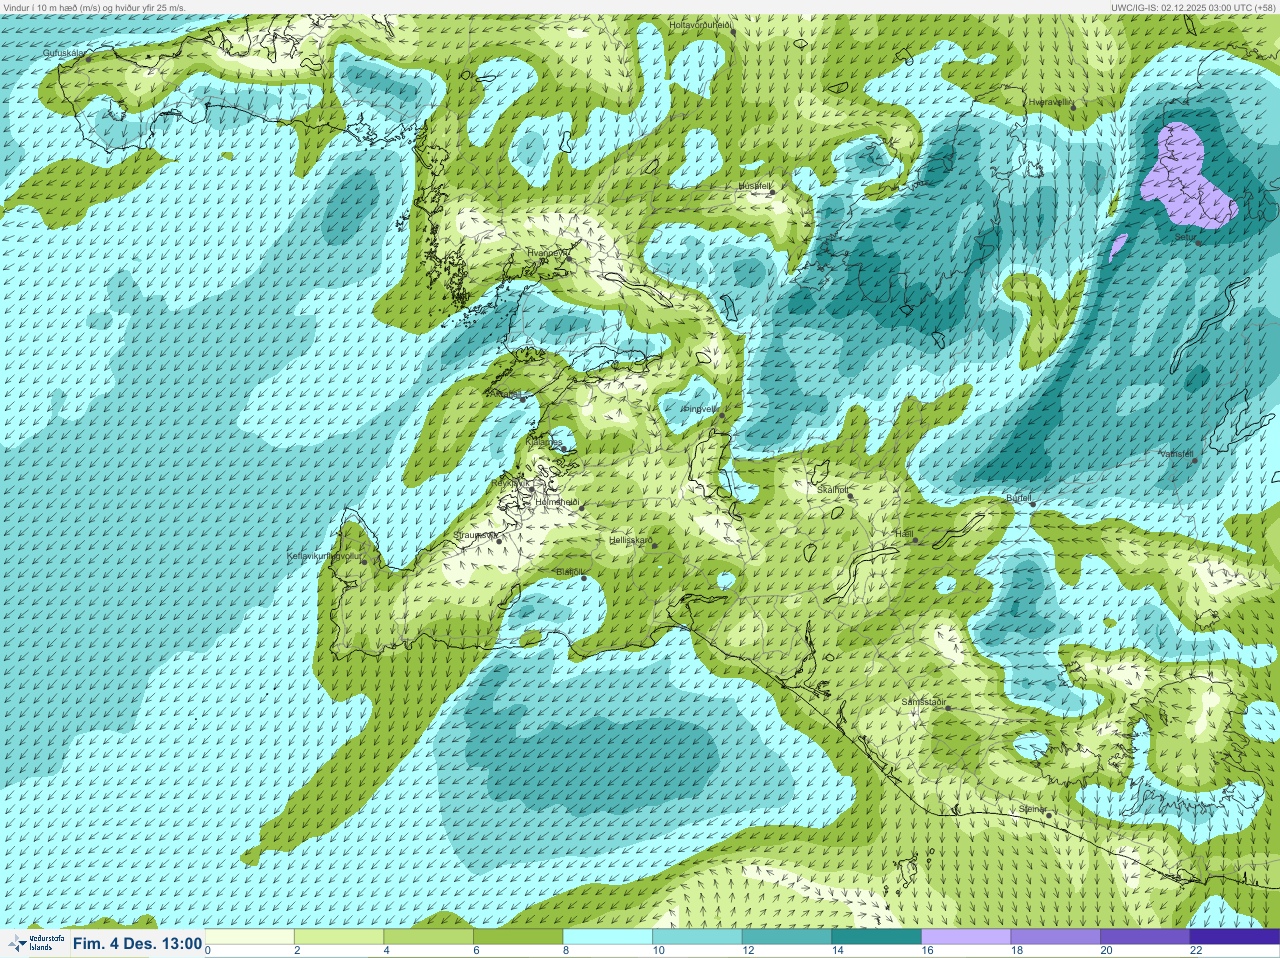The width and height of the screenshot is (1280, 958).
Task: Select the 8–10 m/s light cyan swatch
Action: (607, 937)
